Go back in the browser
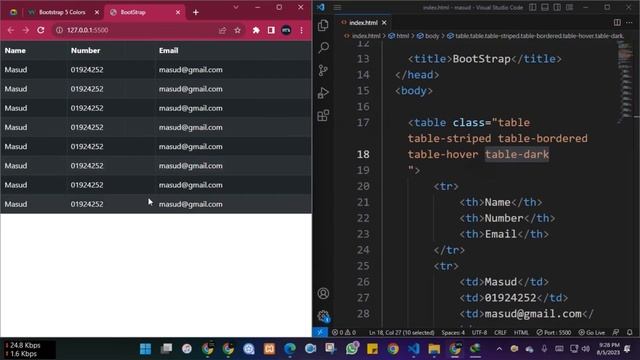Image resolution: width=640 pixels, height=360 pixels. [x=11, y=30]
